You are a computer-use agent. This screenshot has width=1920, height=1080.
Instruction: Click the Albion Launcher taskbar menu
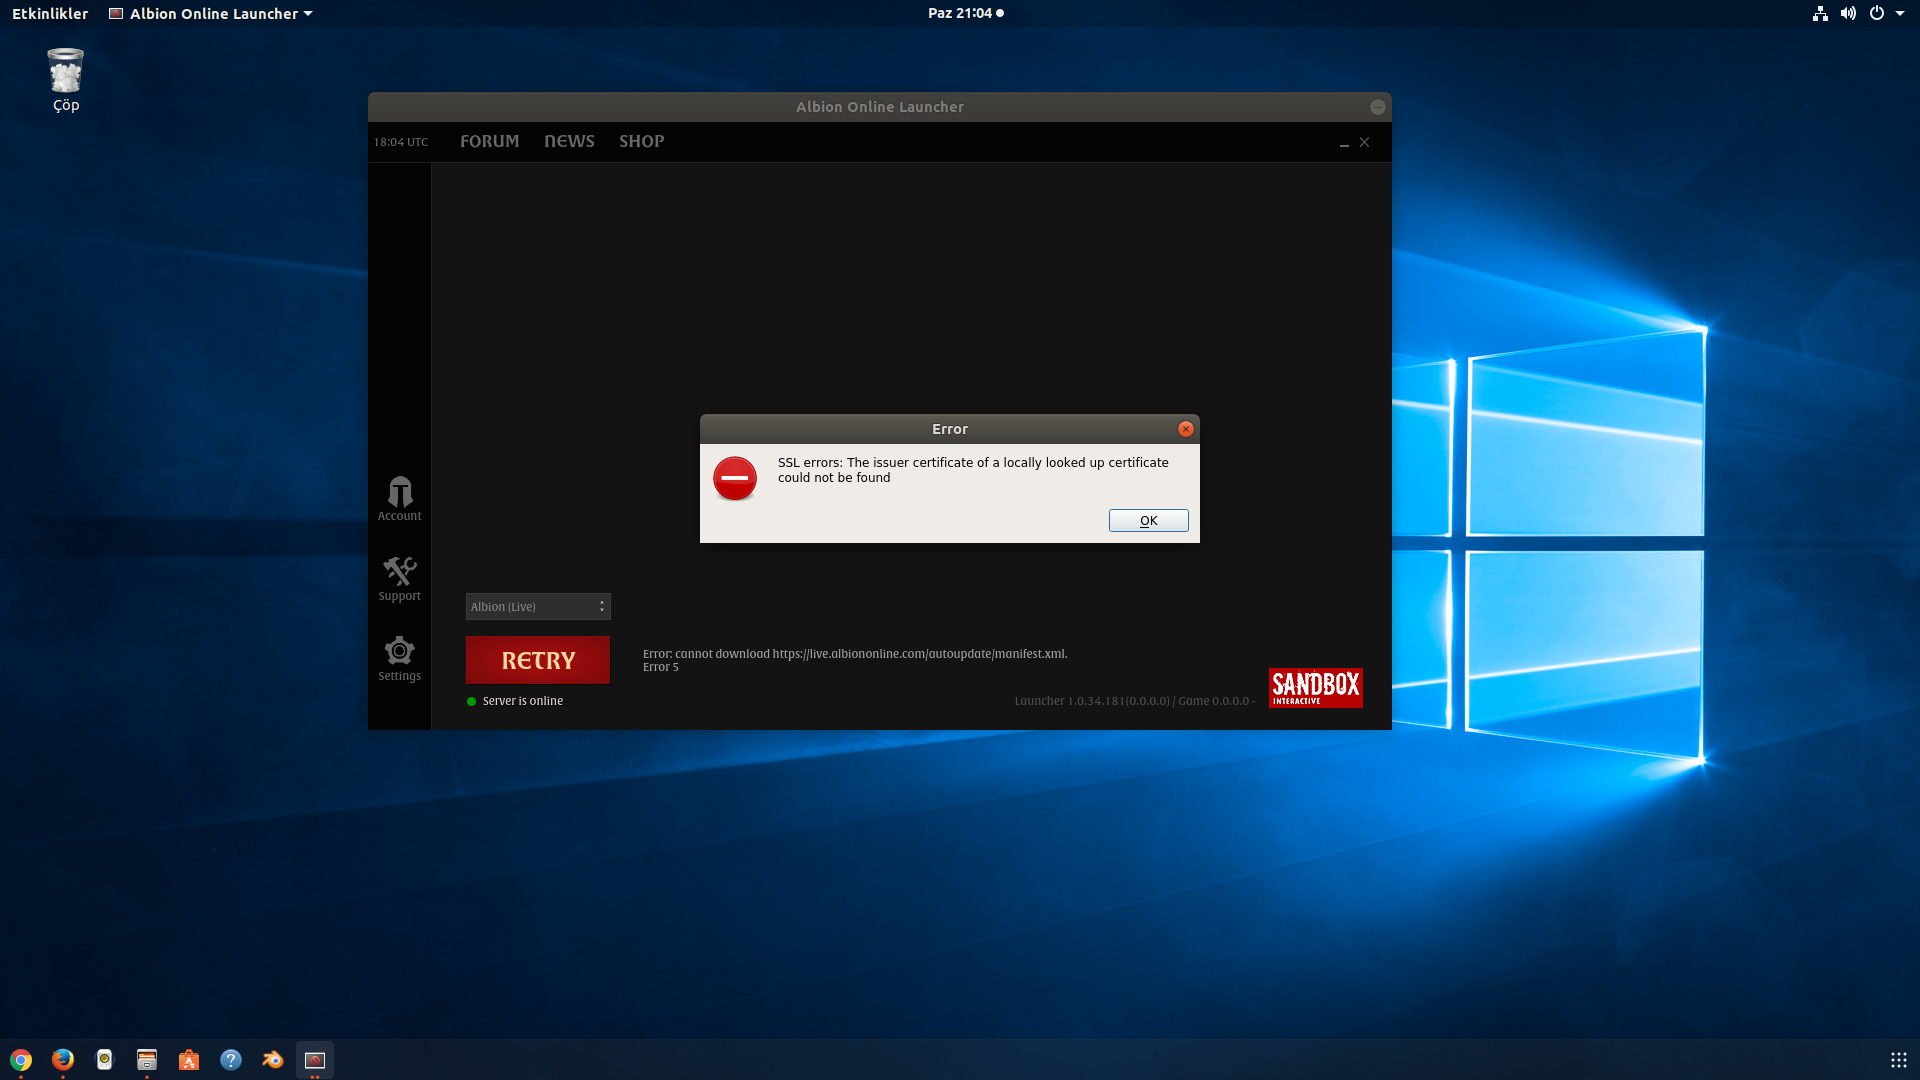click(211, 13)
